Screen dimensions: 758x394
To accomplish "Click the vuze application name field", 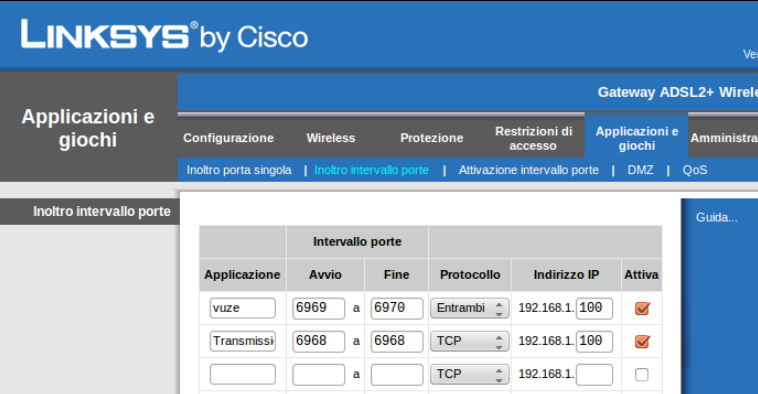I will [x=243, y=308].
